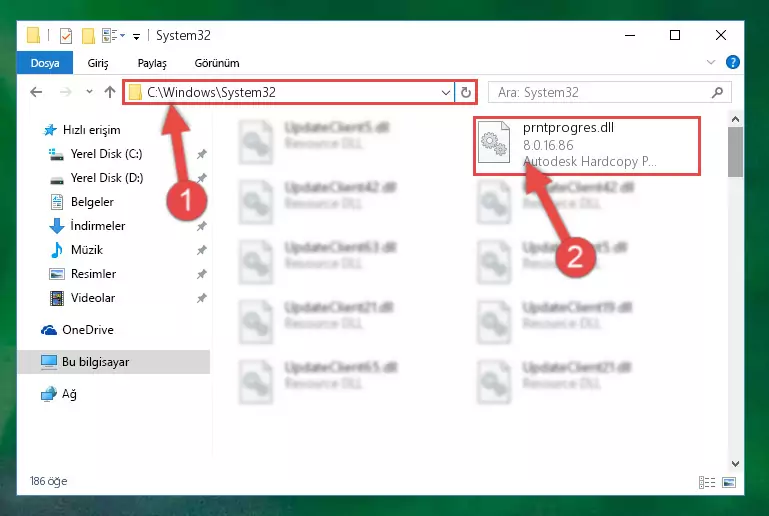Close the System32 window

coord(721,35)
